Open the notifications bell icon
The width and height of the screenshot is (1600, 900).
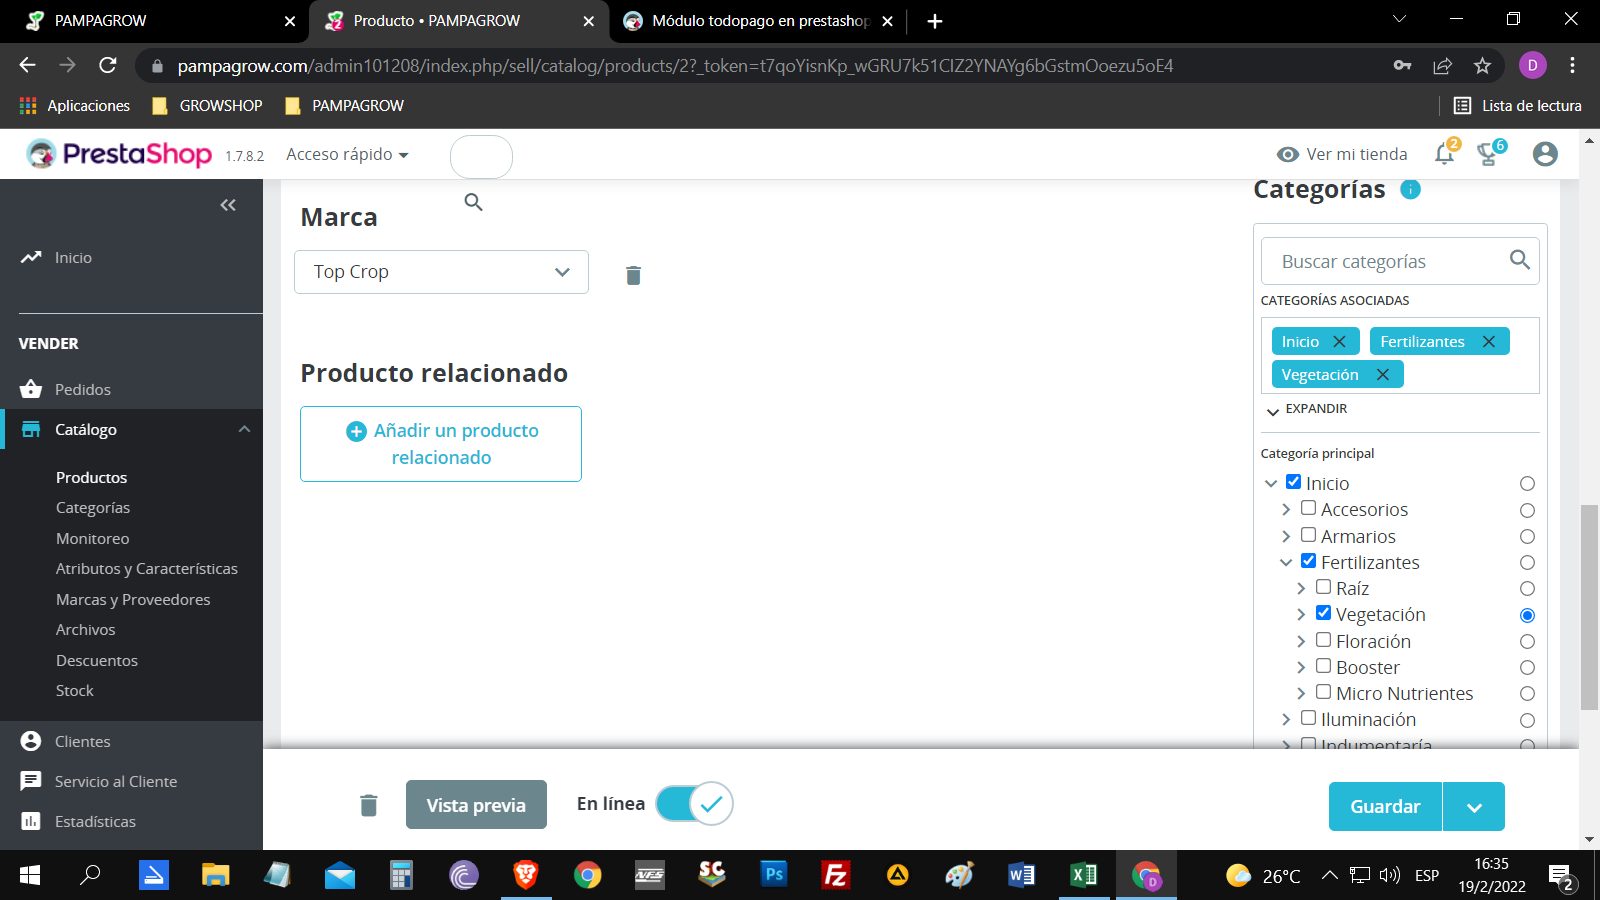point(1445,153)
